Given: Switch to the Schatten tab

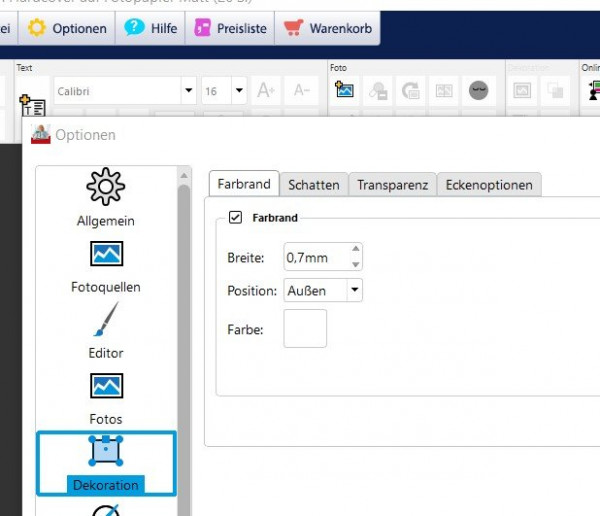Looking at the screenshot, I should 313,185.
